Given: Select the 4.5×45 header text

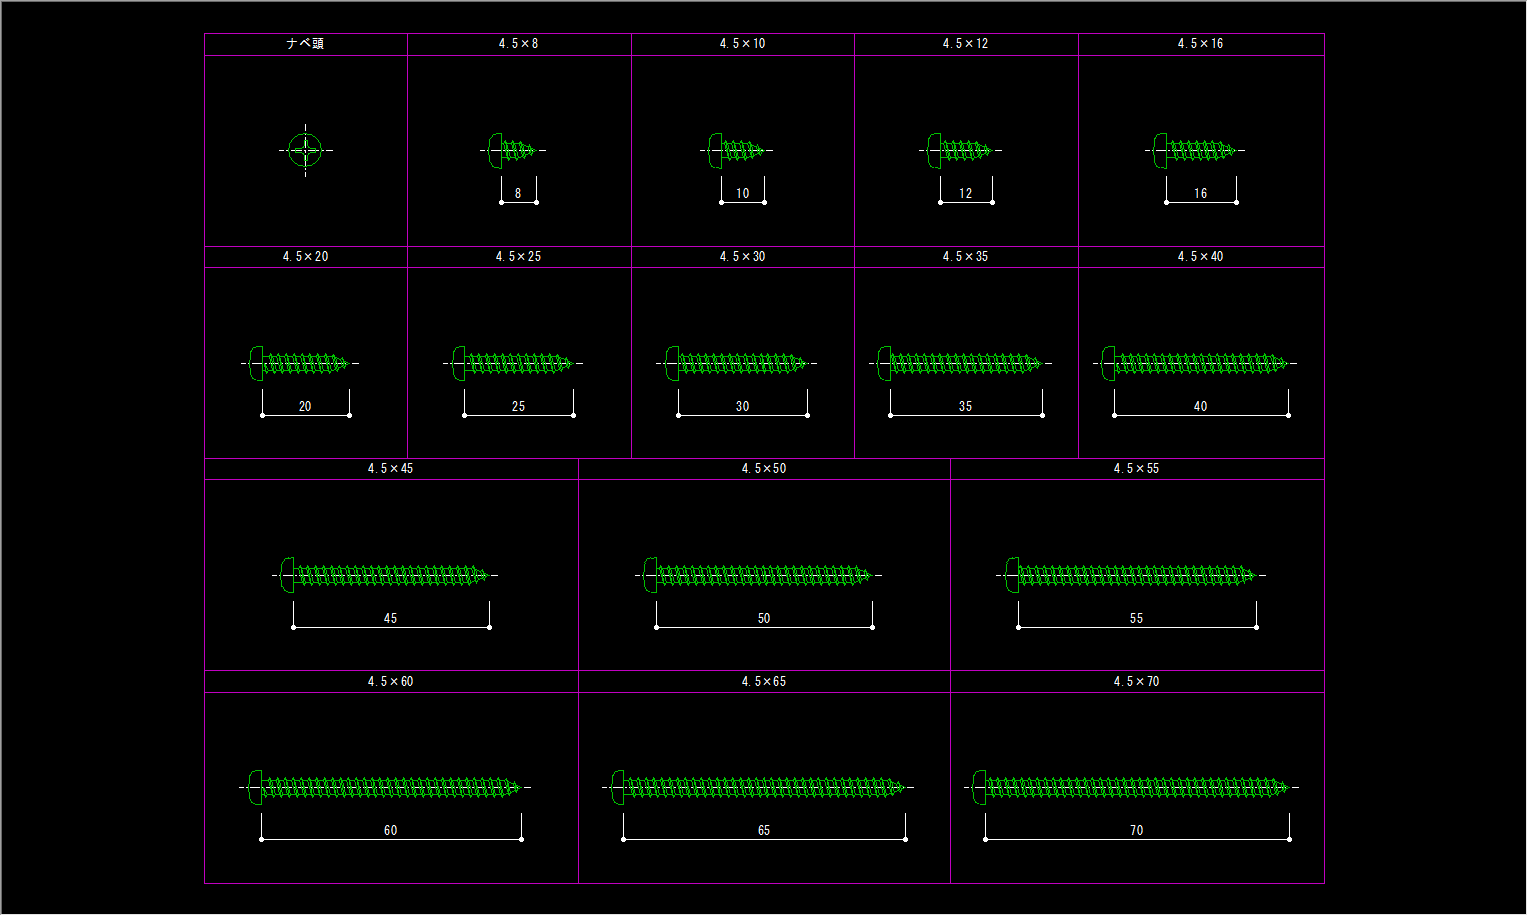Looking at the screenshot, I should 390,469.
